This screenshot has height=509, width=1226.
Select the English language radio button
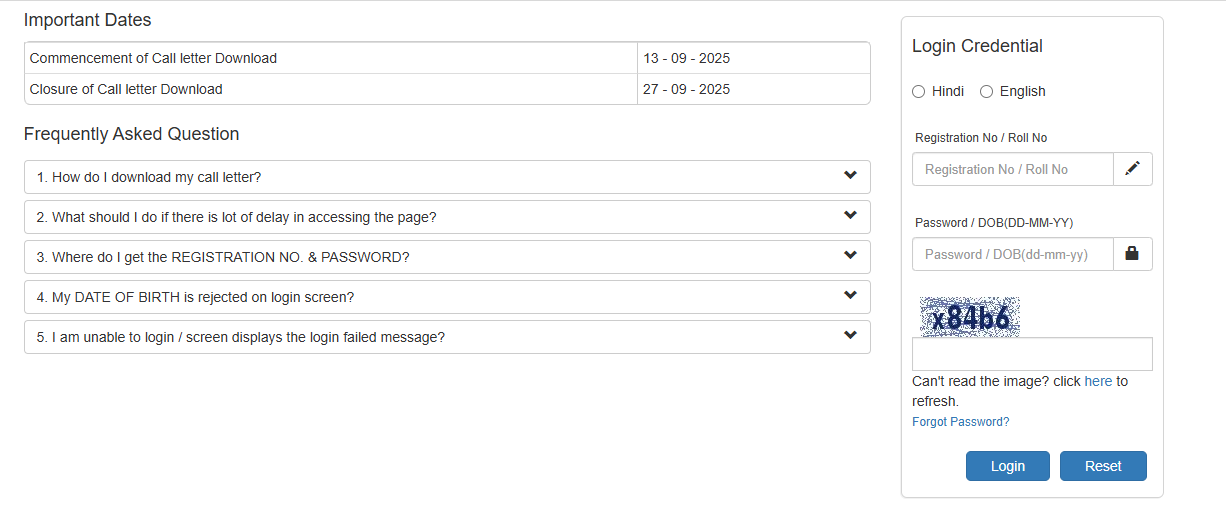(x=987, y=92)
